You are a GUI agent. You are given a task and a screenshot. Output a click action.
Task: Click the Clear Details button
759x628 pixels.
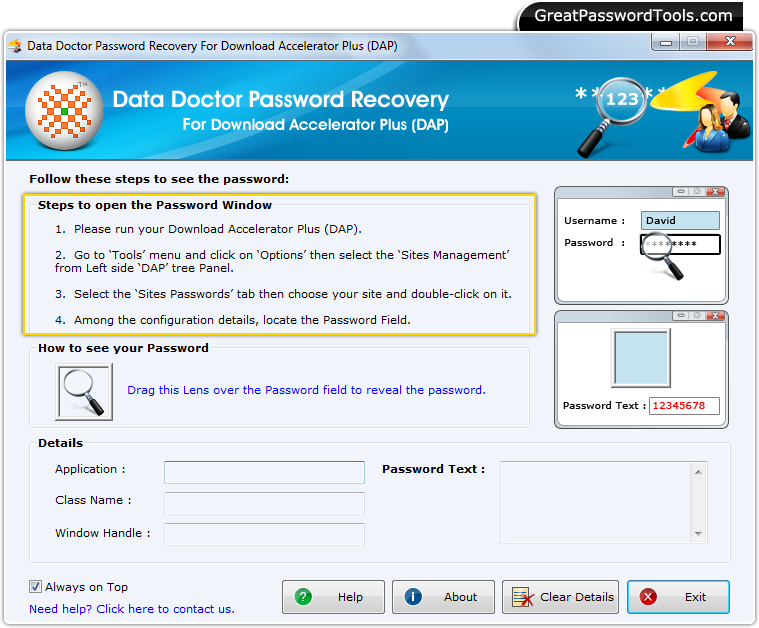(561, 597)
